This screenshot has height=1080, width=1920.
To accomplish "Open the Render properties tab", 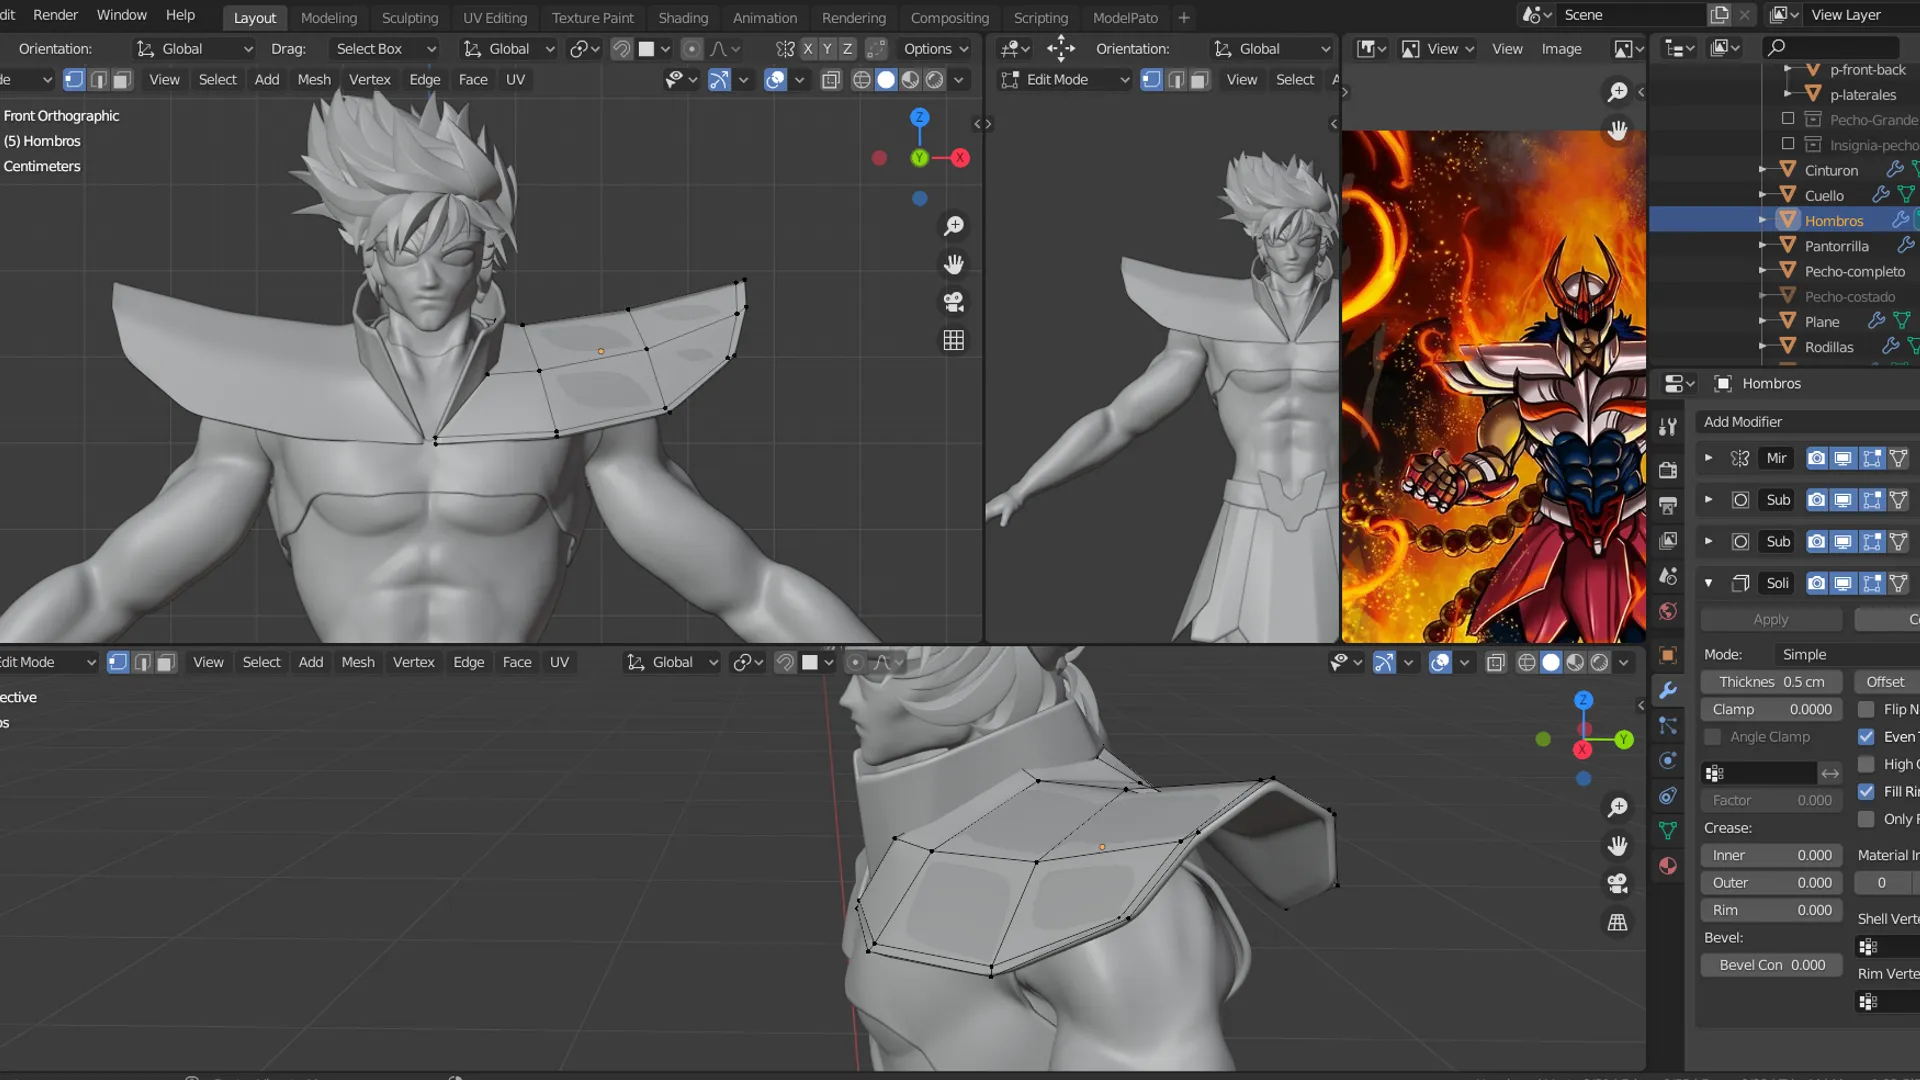I will click(x=1667, y=470).
